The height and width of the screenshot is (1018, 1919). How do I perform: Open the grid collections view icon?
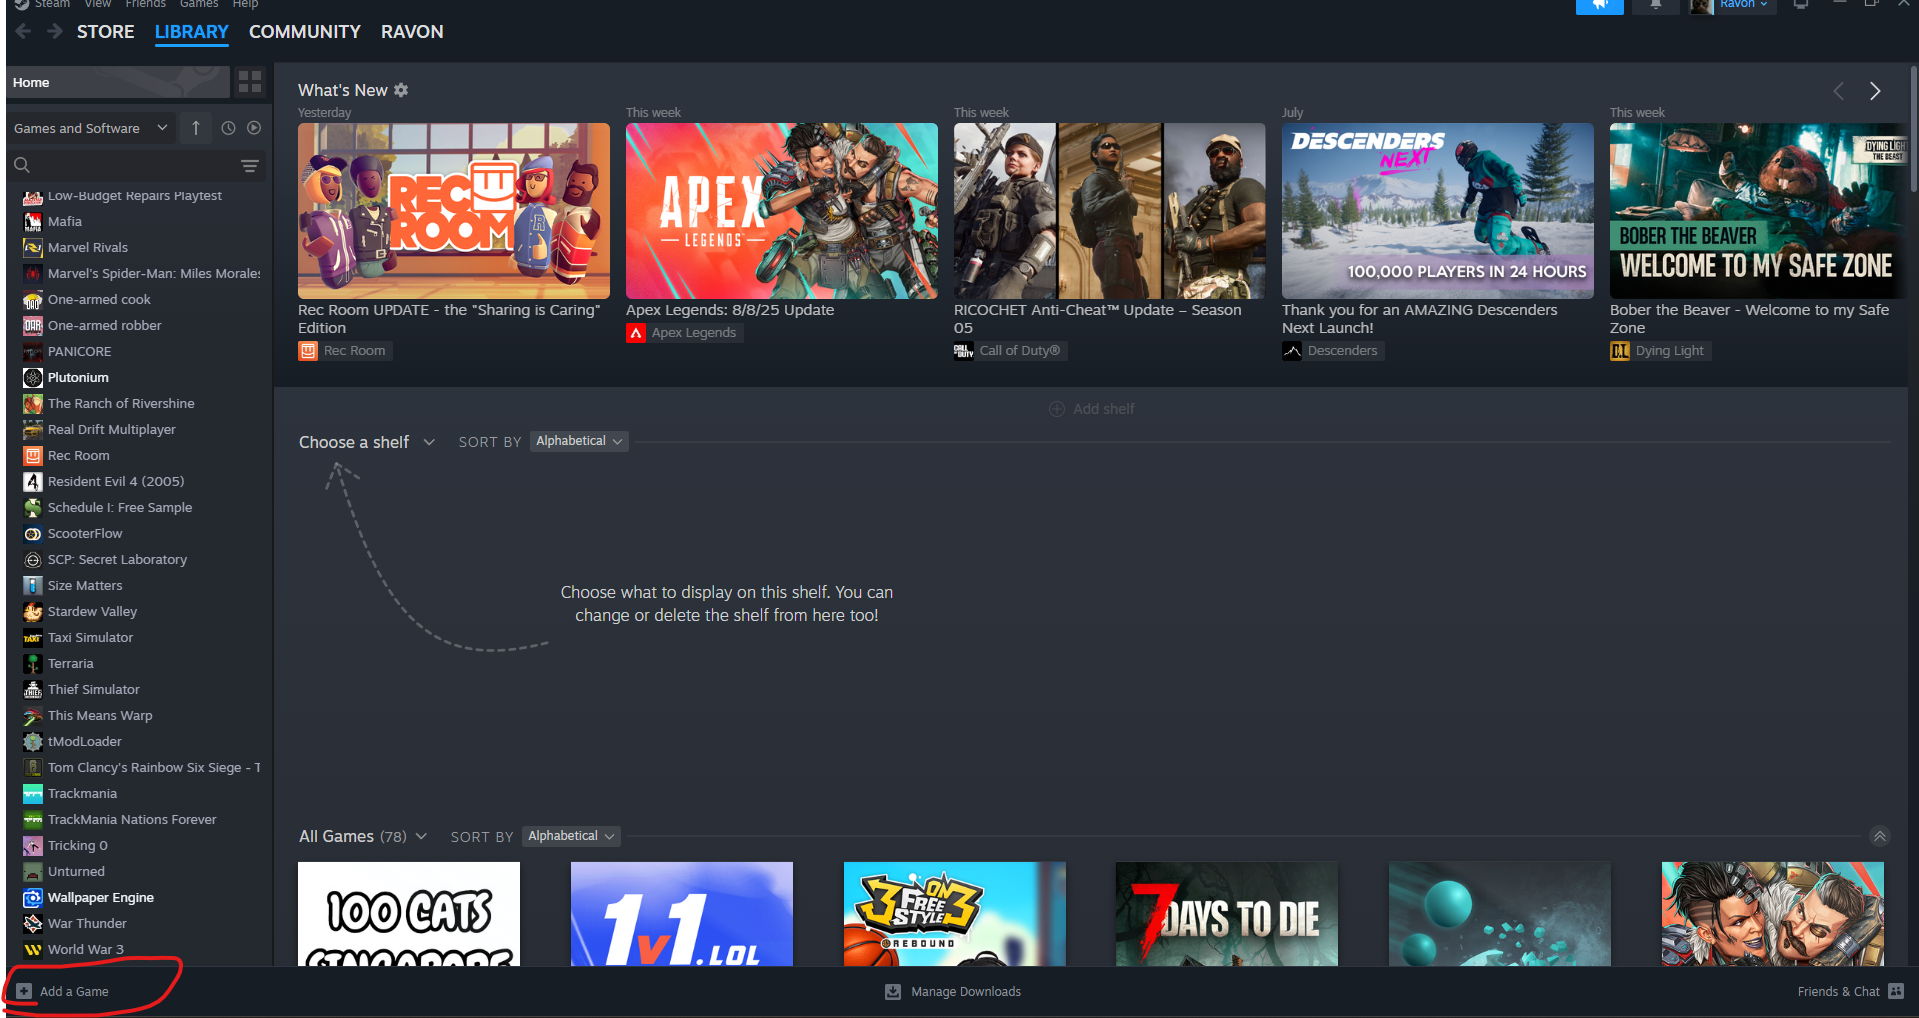pyautogui.click(x=250, y=82)
